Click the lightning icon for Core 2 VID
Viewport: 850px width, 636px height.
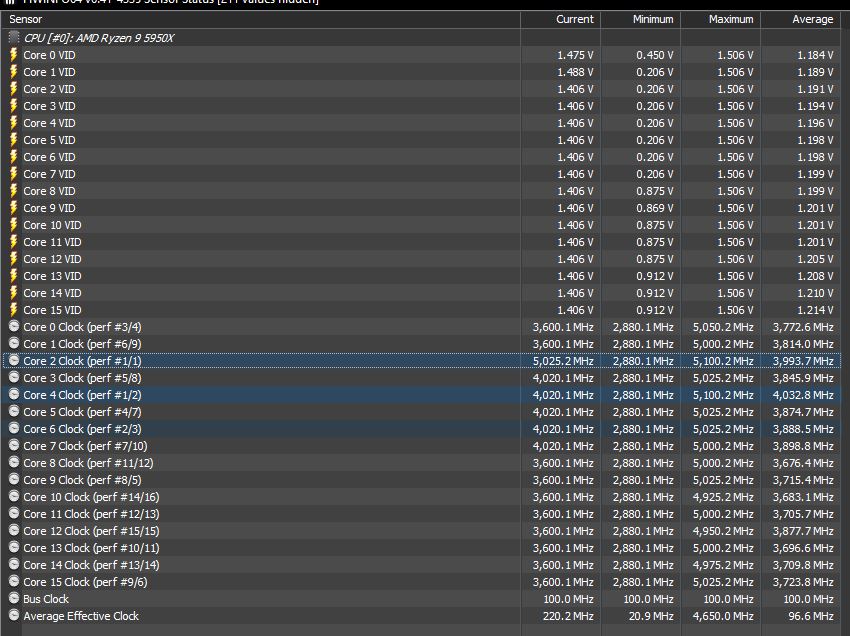[14, 88]
